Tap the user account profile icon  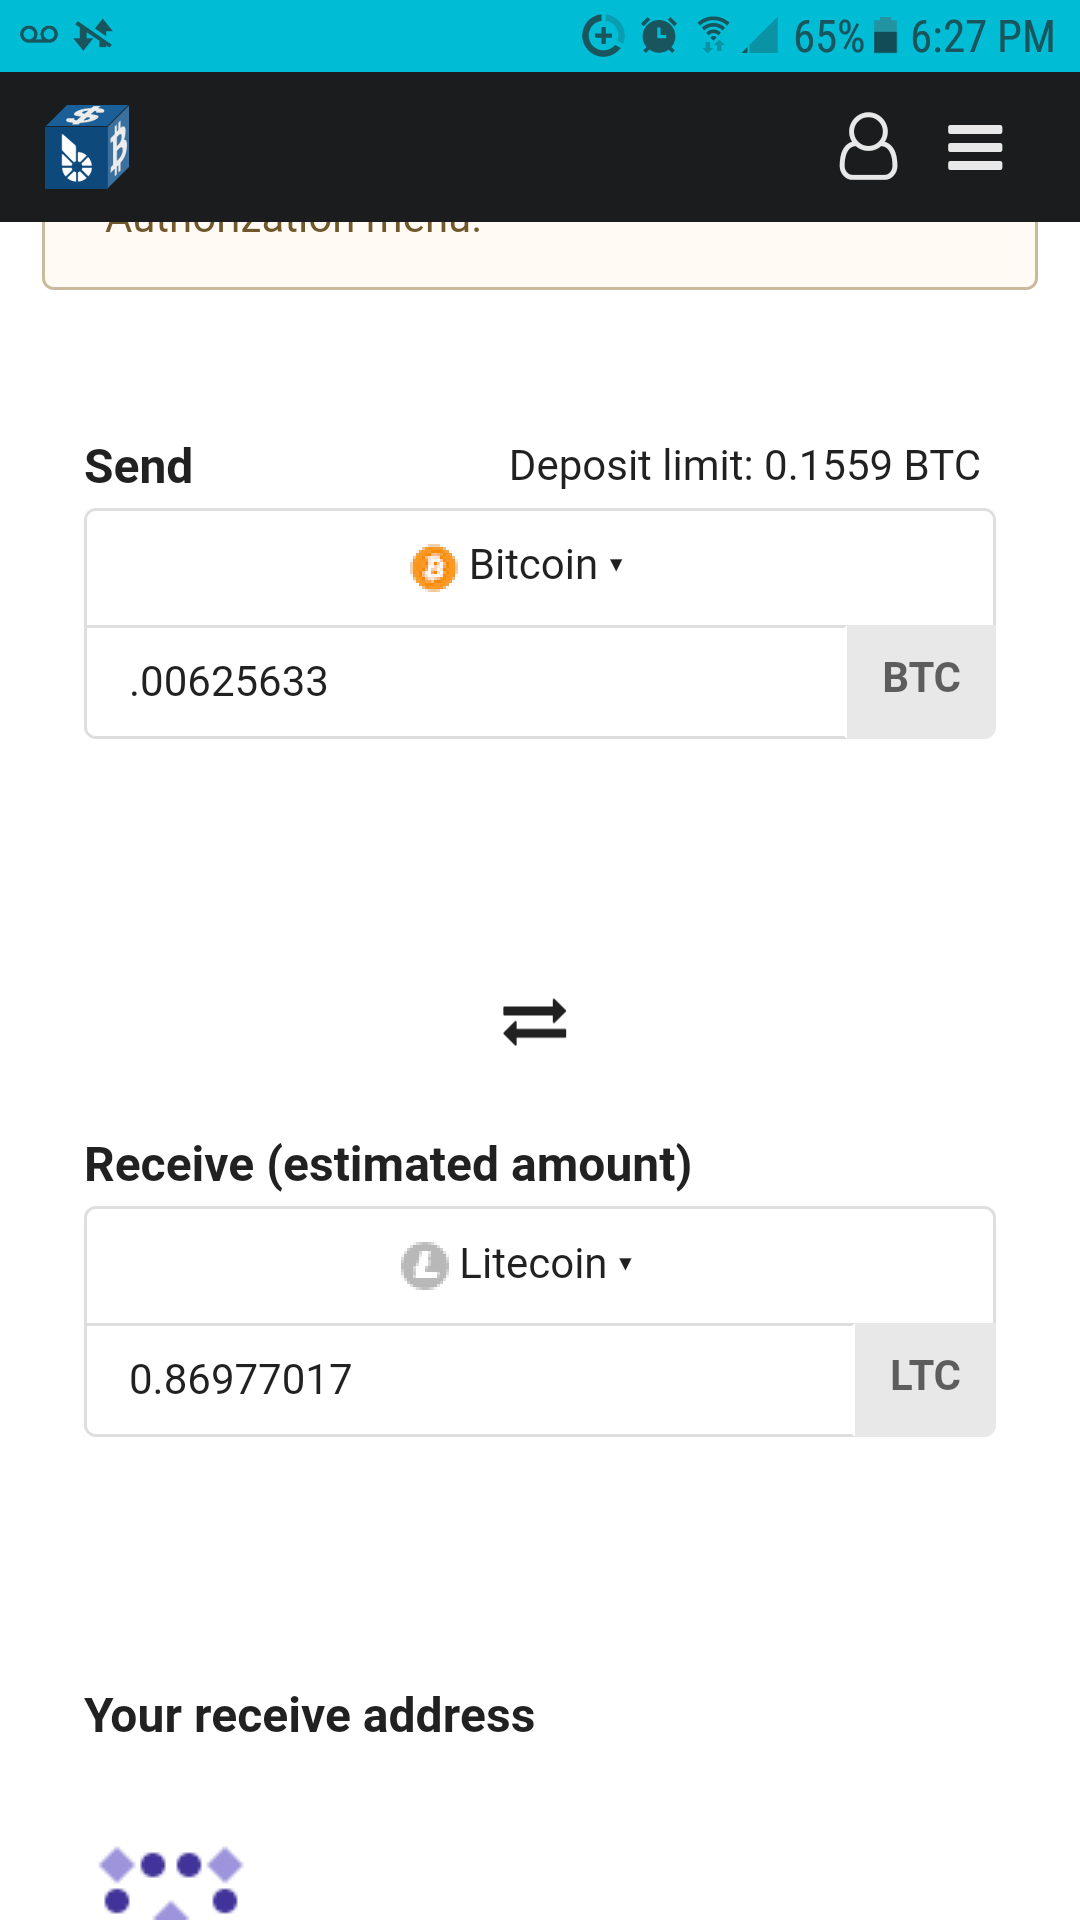click(x=868, y=147)
